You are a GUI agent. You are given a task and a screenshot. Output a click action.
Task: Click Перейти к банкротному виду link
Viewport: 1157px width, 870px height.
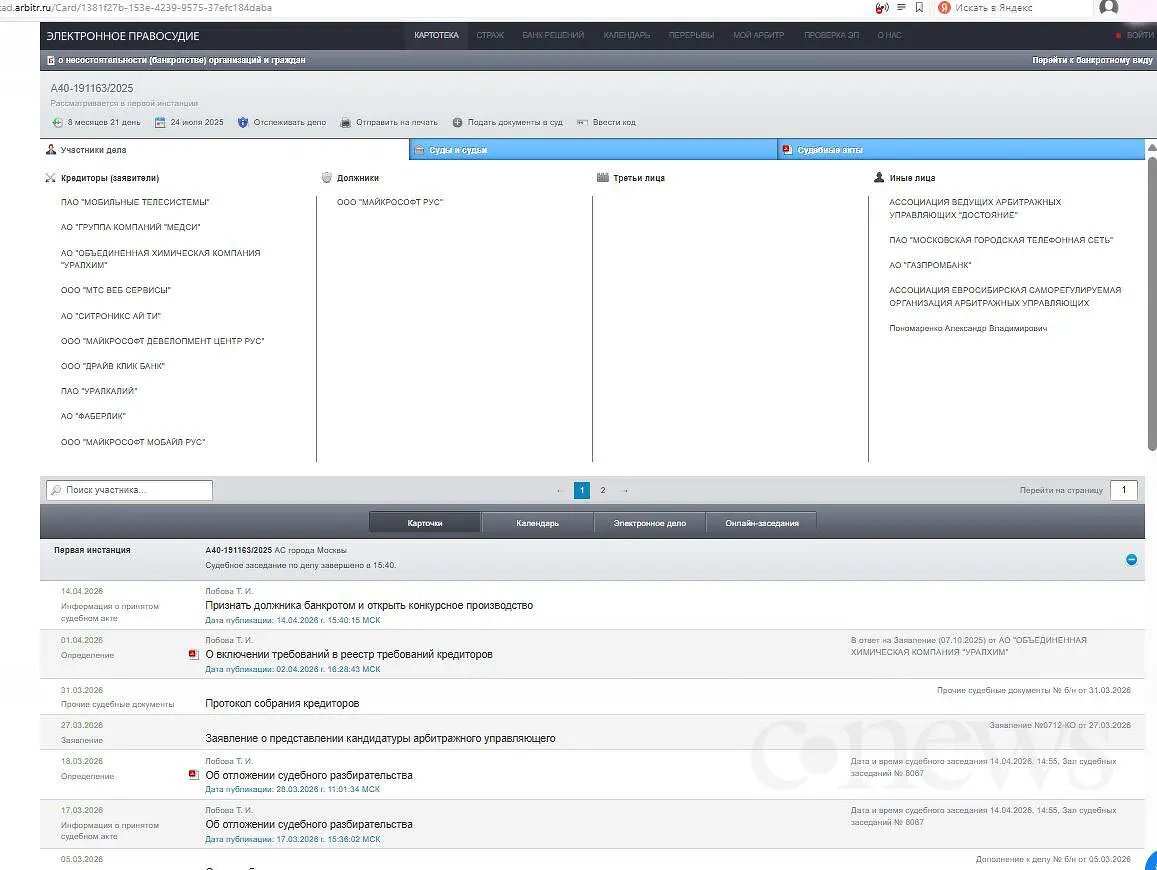click(x=1092, y=60)
